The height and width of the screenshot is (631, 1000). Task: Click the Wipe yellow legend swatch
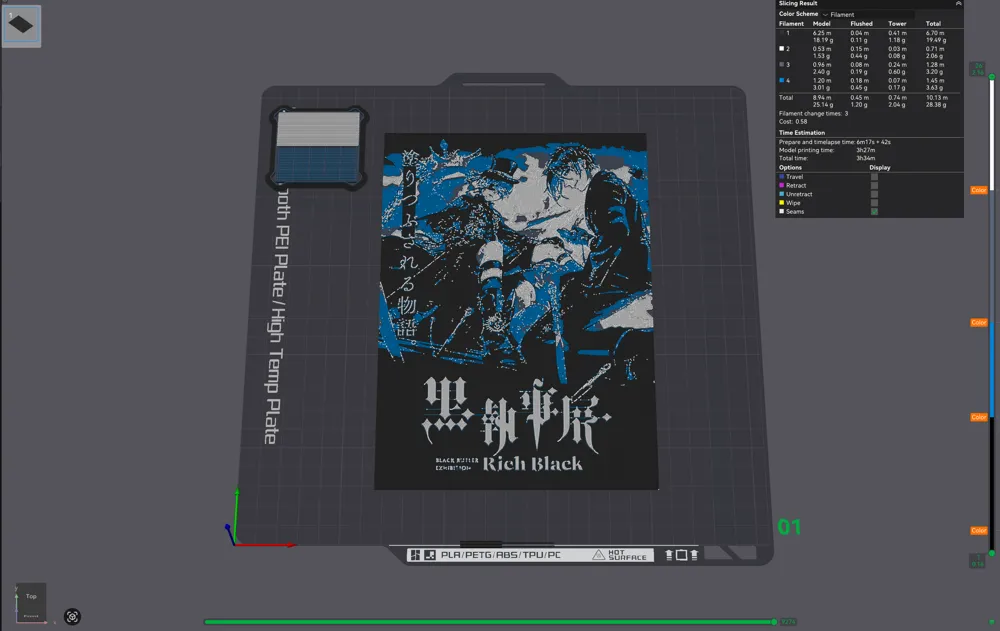(781, 203)
